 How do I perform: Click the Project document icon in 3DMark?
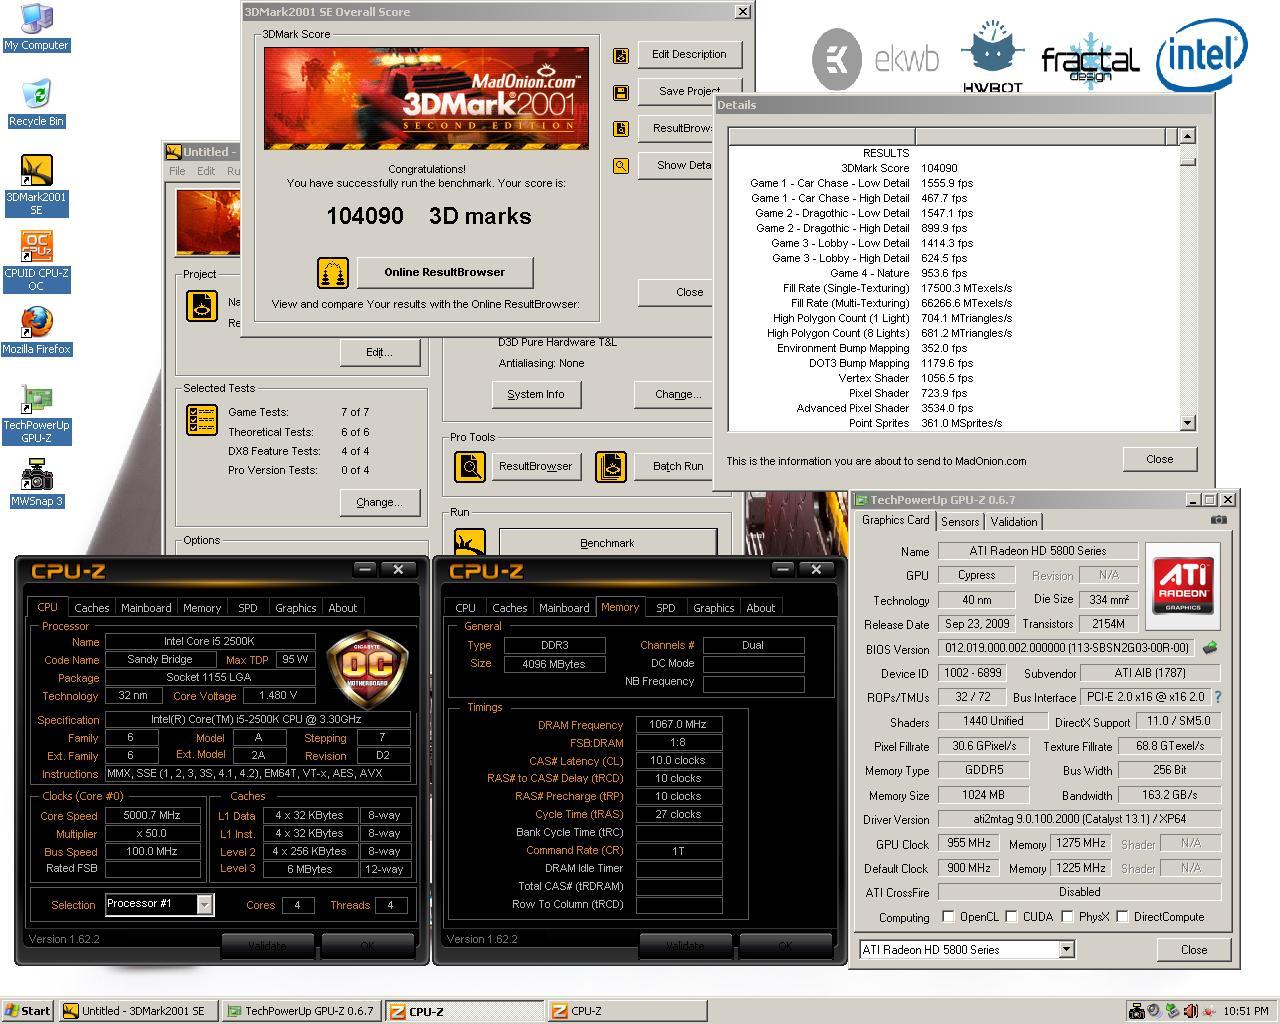[x=202, y=305]
